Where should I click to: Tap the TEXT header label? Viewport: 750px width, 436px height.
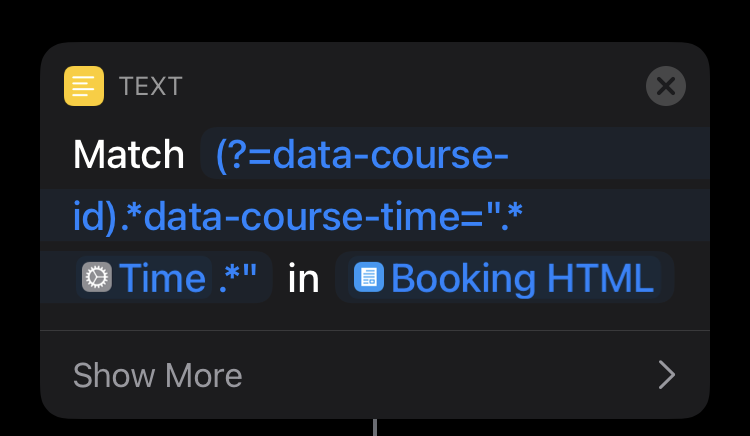click(150, 86)
